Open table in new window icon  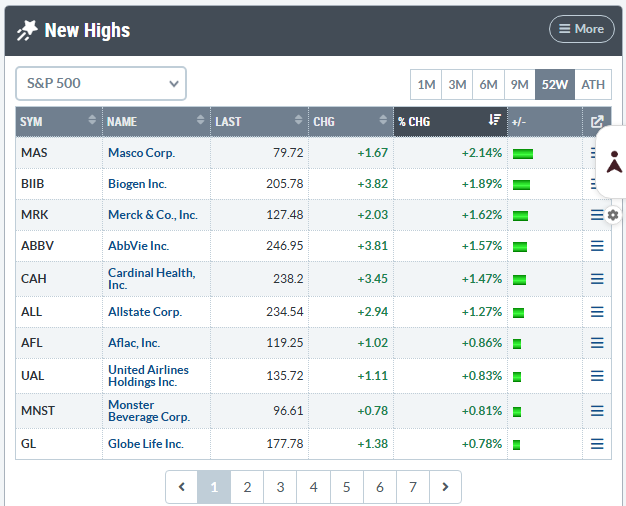pyautogui.click(x=597, y=121)
